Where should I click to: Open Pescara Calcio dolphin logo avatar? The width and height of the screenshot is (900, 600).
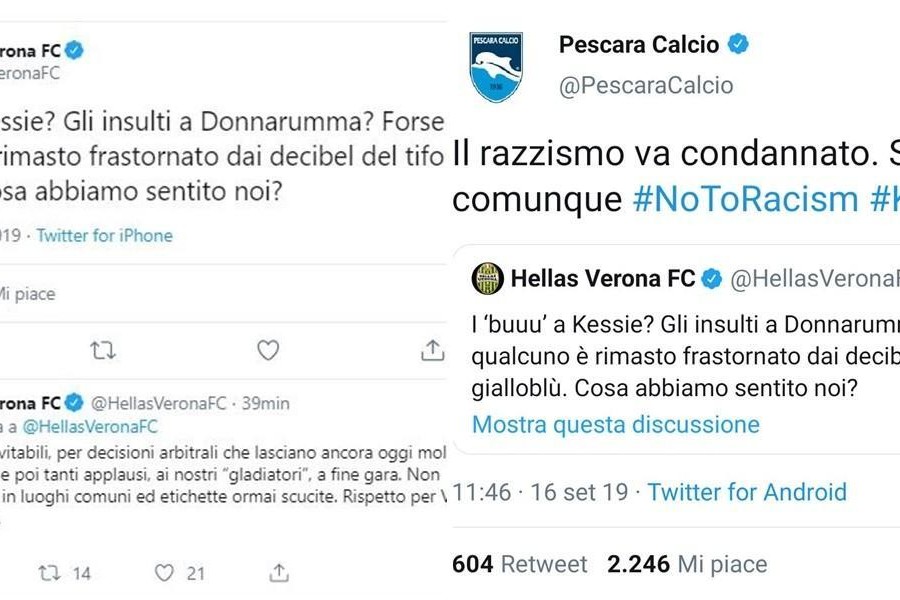click(x=496, y=67)
